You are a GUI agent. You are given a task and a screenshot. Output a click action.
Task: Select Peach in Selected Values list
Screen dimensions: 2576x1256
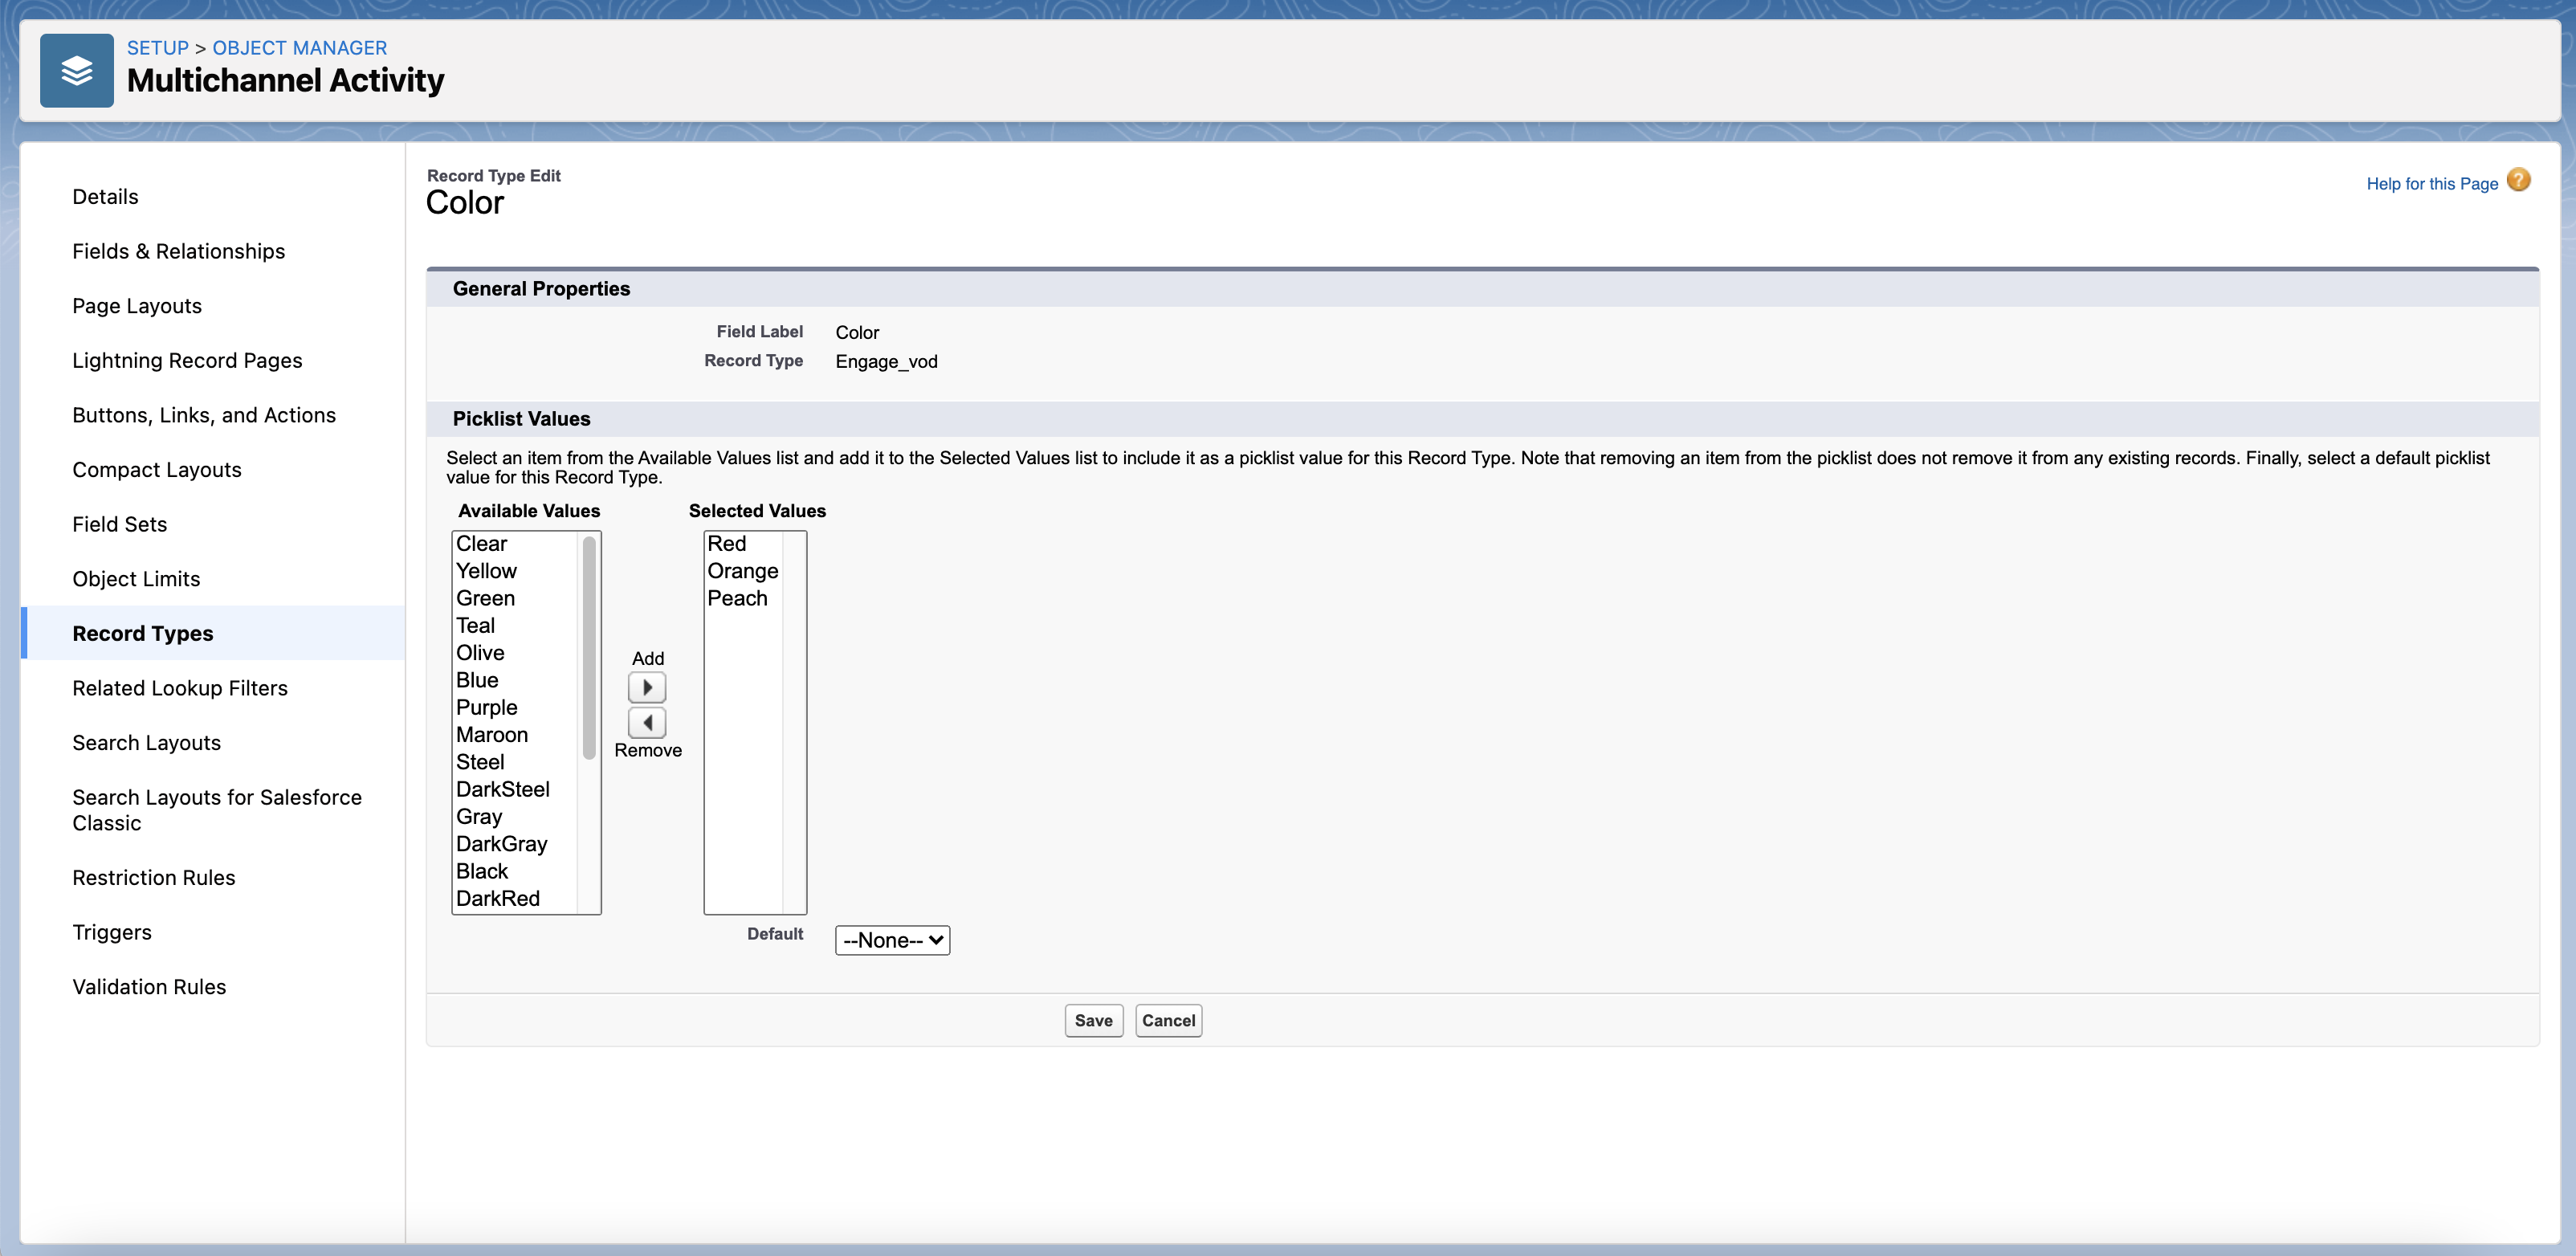tap(737, 598)
